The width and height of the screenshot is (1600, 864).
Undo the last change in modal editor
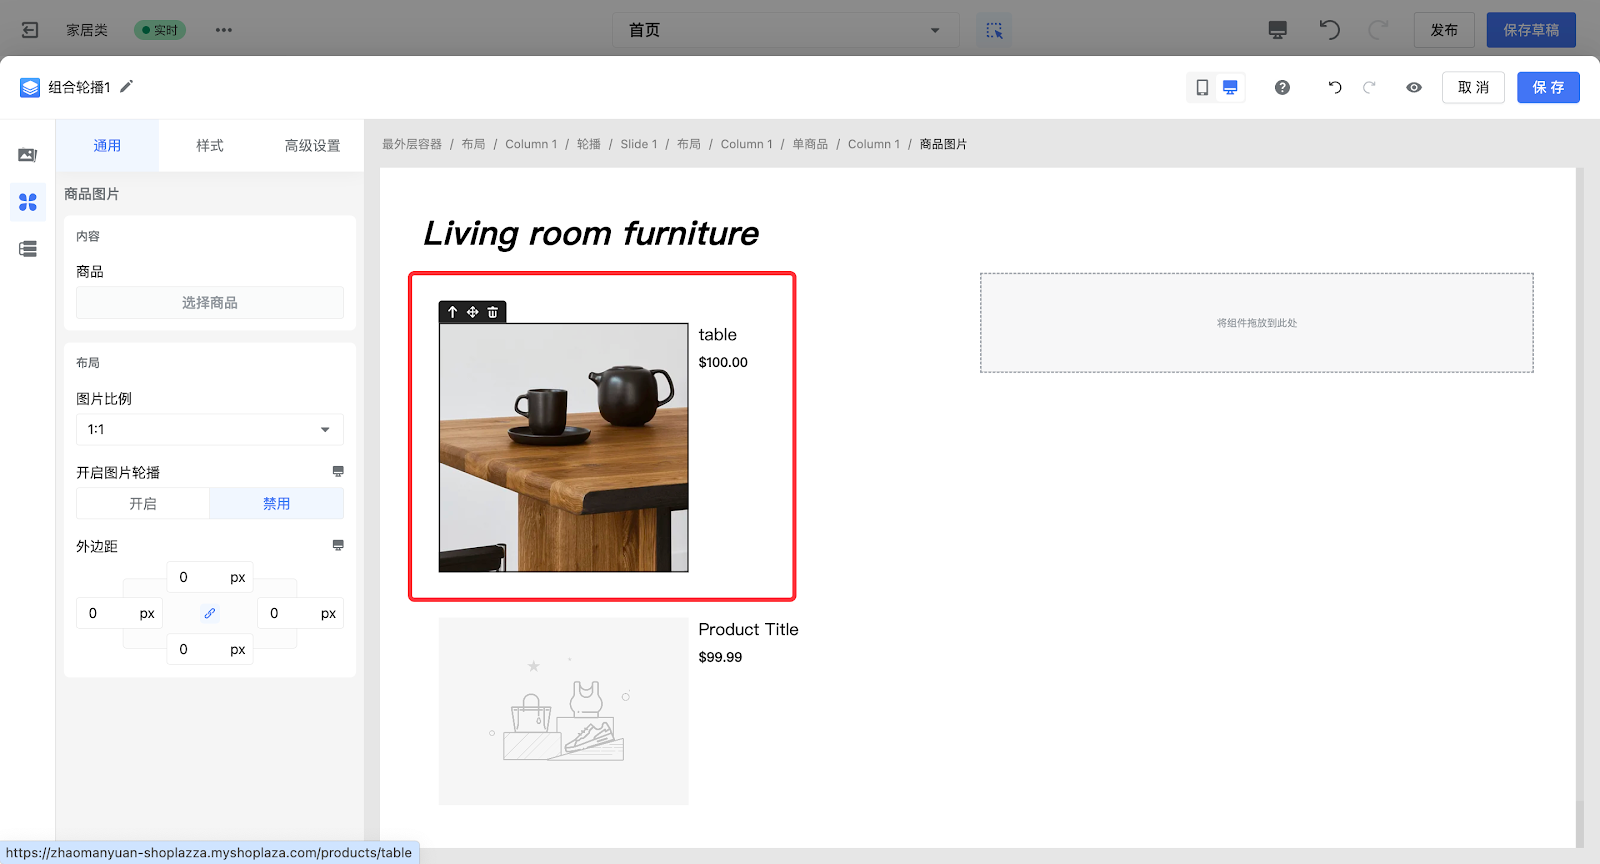(1334, 87)
